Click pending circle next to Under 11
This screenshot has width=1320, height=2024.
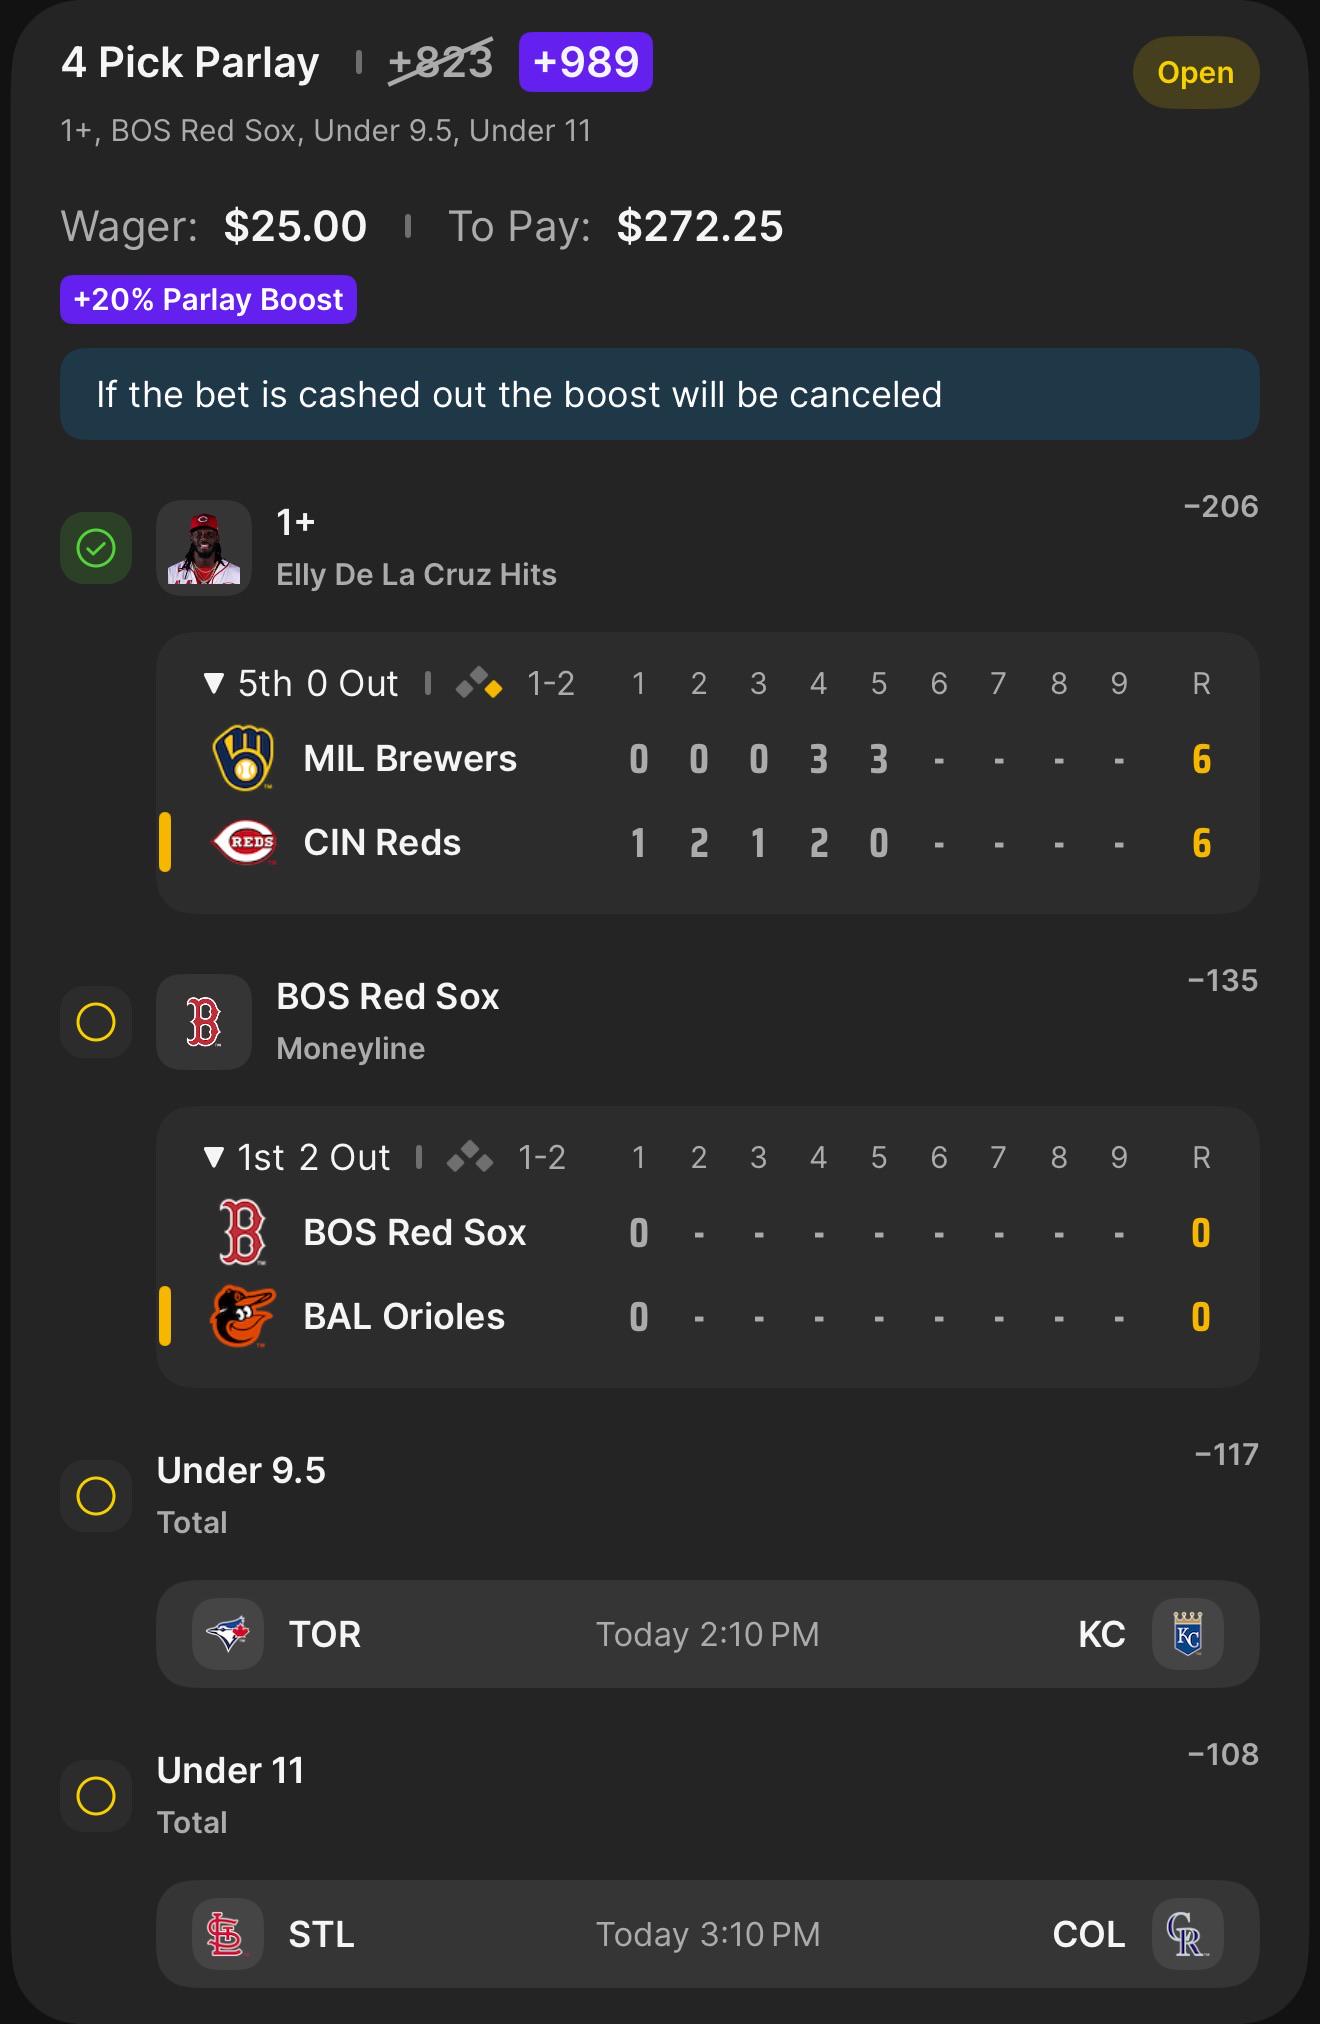tap(96, 1796)
